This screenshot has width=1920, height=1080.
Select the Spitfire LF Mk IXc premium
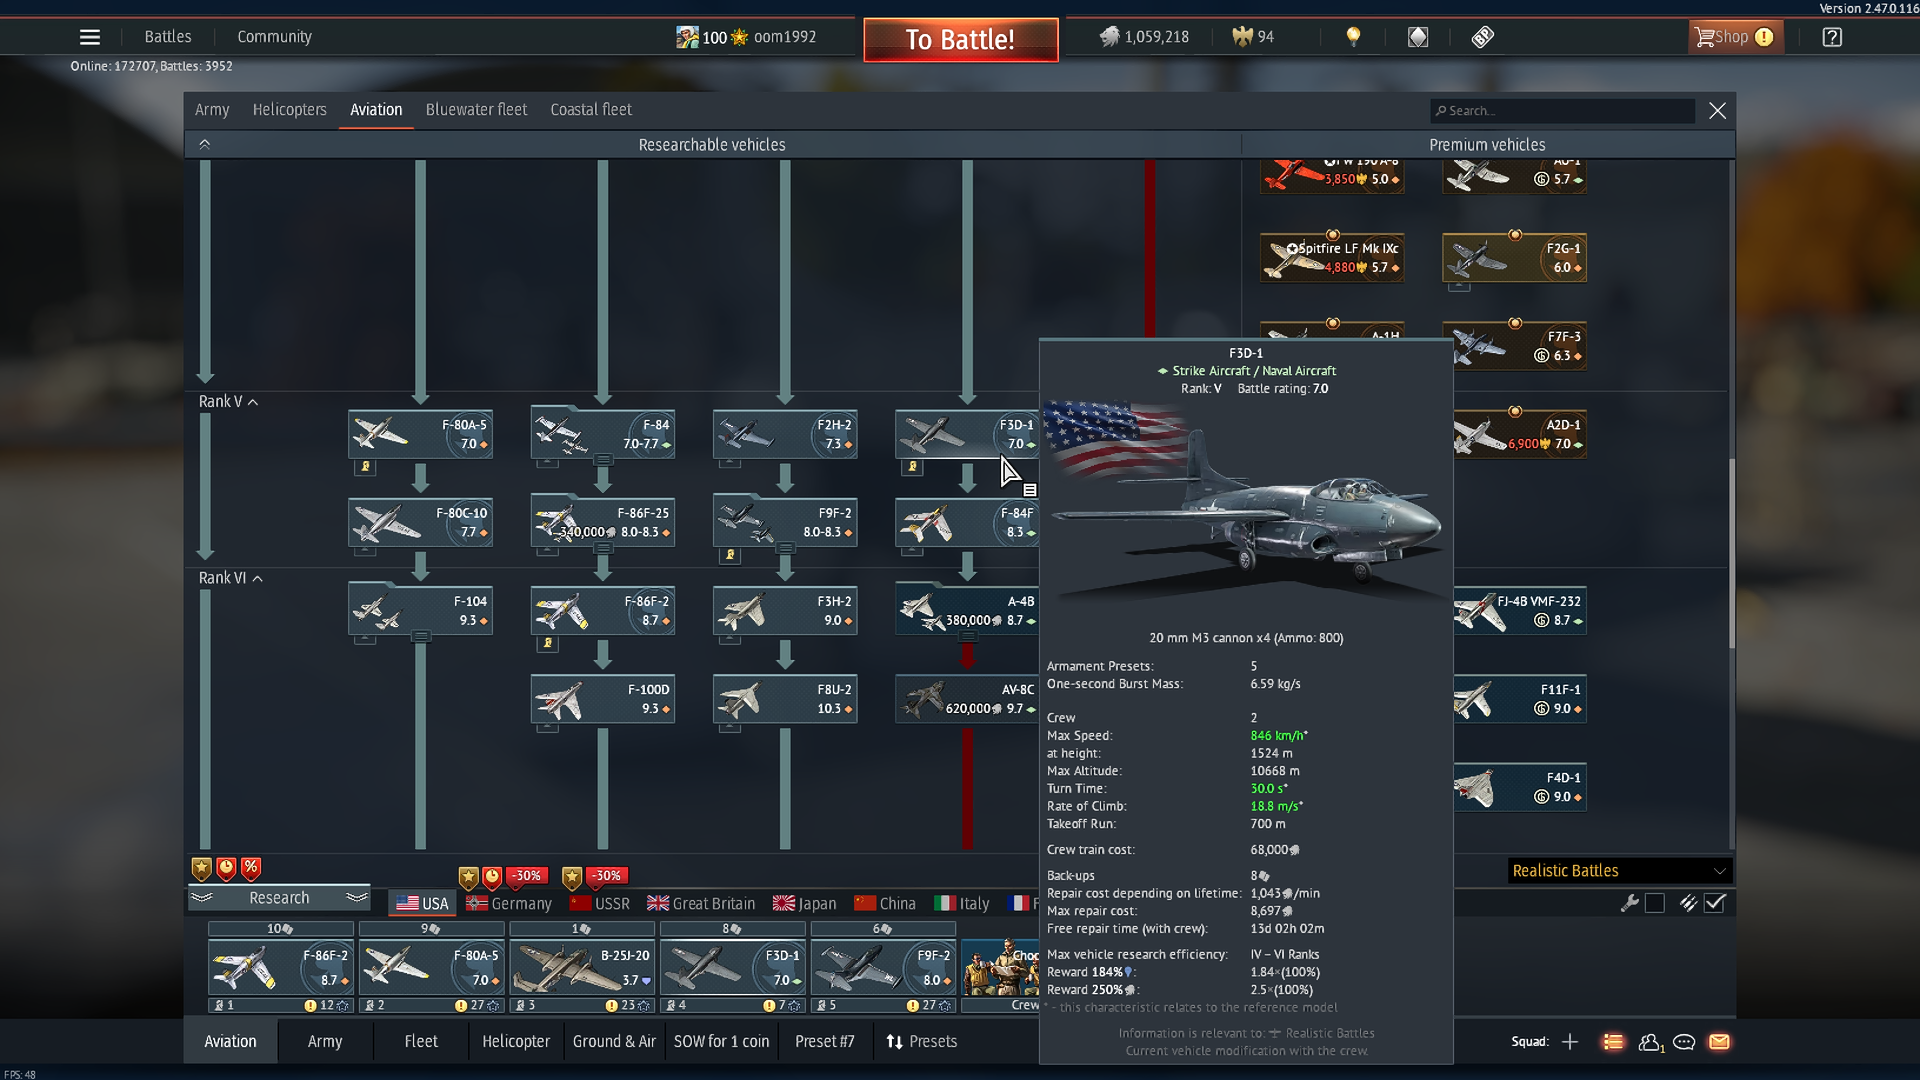point(1332,258)
